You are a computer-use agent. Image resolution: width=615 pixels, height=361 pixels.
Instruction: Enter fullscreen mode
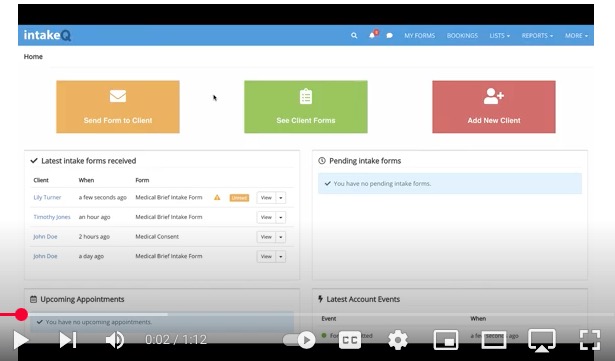[590, 340]
